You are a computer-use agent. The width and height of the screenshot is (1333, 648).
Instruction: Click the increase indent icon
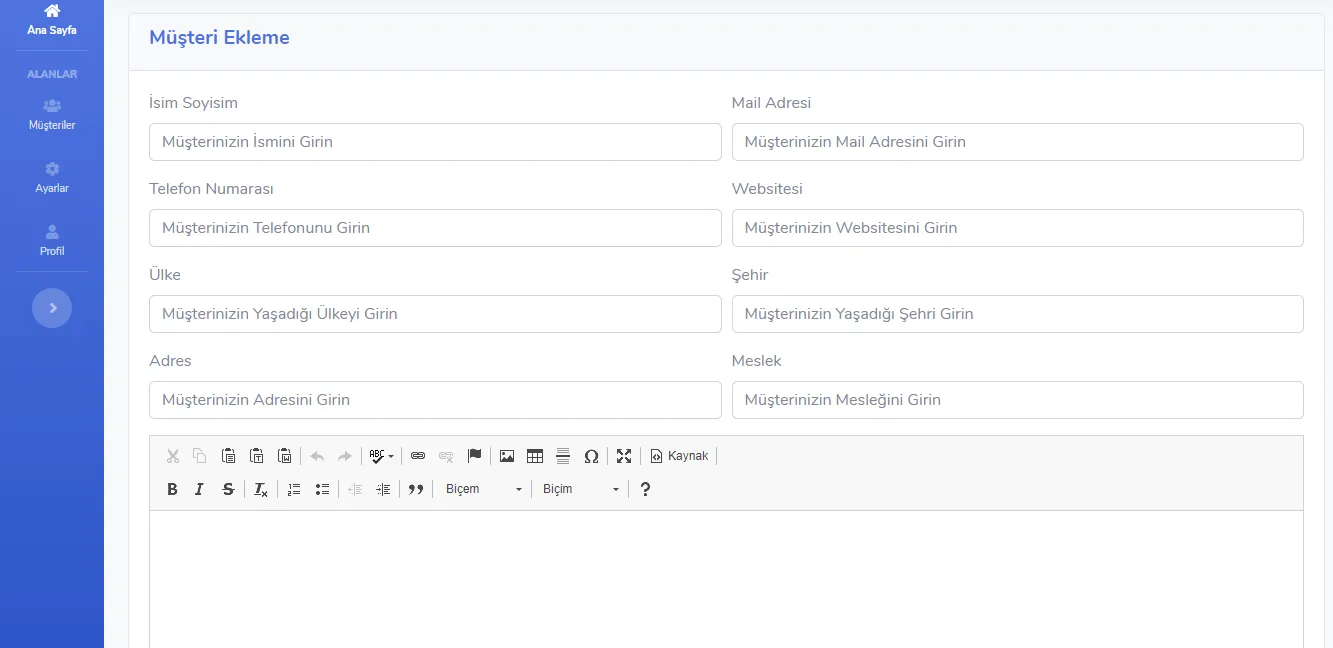pyautogui.click(x=383, y=489)
